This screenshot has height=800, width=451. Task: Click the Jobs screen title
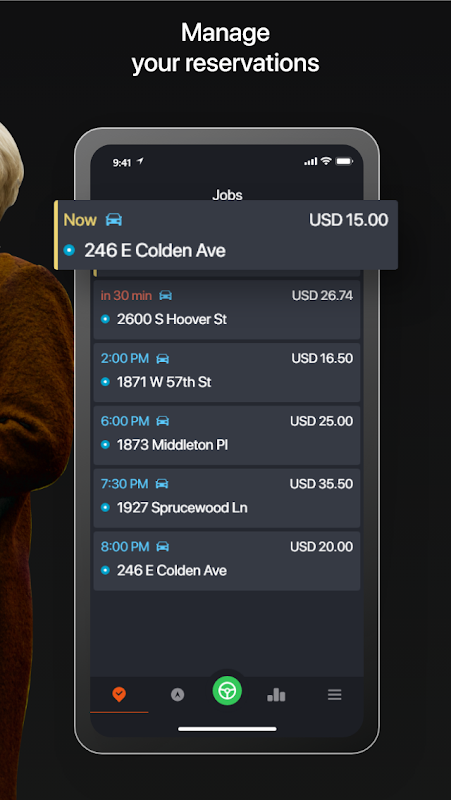pyautogui.click(x=227, y=194)
